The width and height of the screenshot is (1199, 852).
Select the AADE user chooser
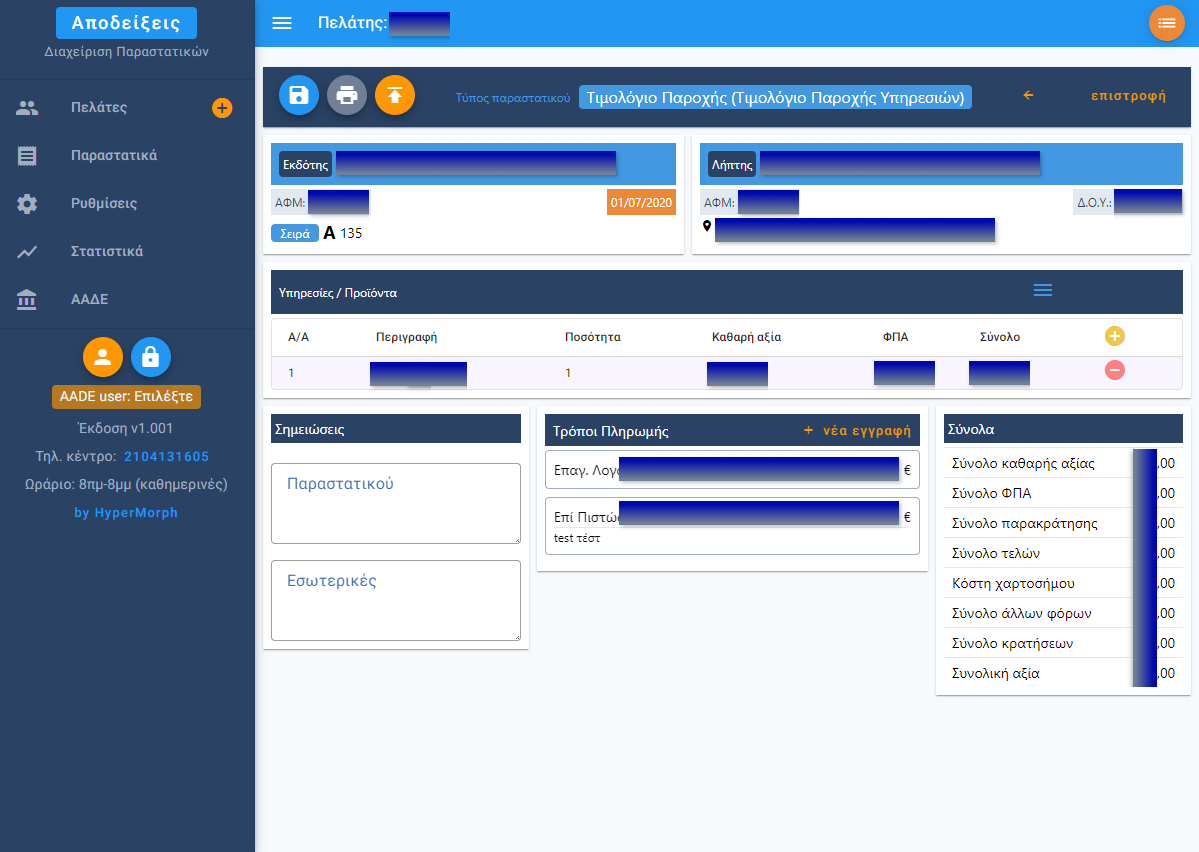point(126,396)
